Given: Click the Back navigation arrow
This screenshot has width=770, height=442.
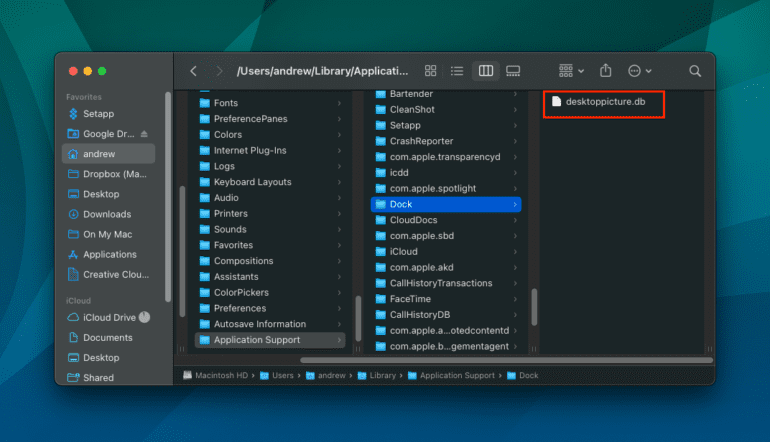Looking at the screenshot, I should tap(193, 71).
